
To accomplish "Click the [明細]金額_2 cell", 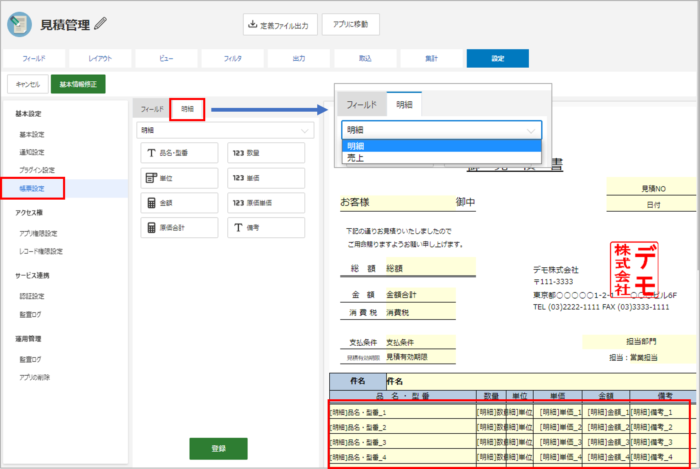I will pos(607,427).
